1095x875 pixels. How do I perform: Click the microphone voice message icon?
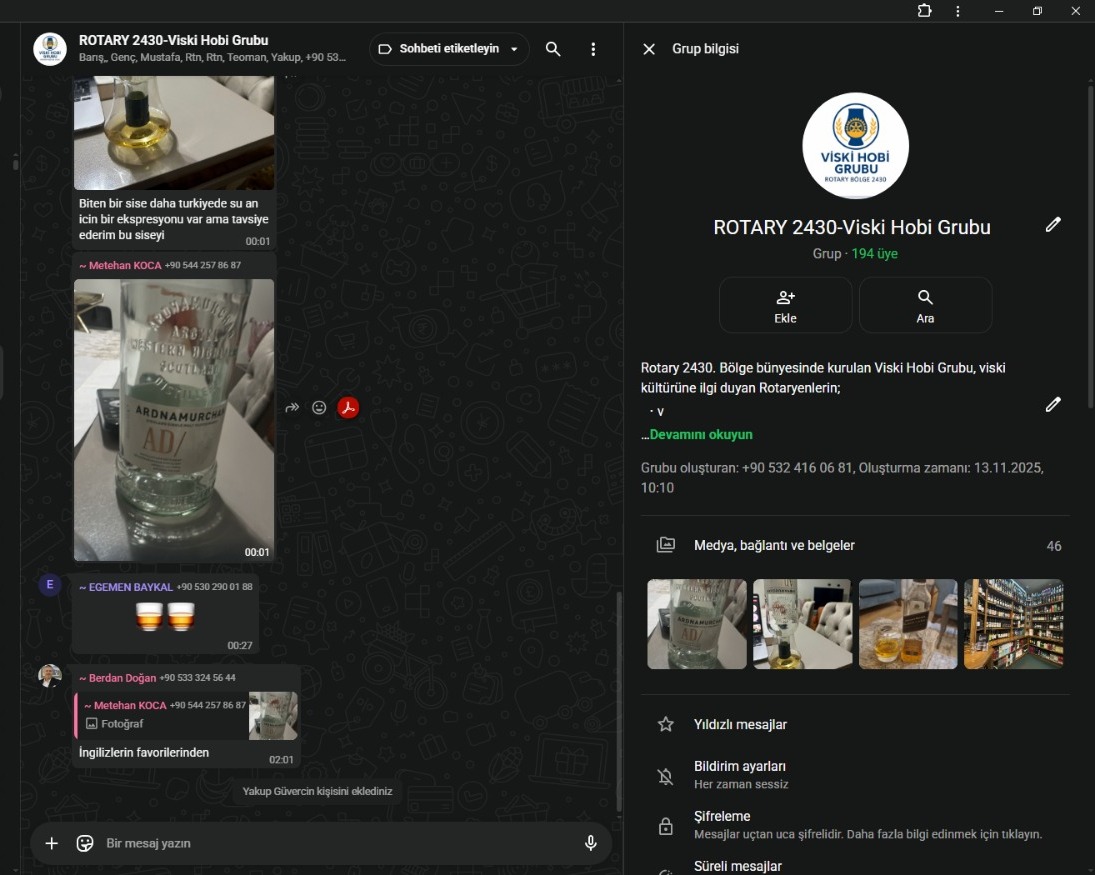pyautogui.click(x=591, y=843)
